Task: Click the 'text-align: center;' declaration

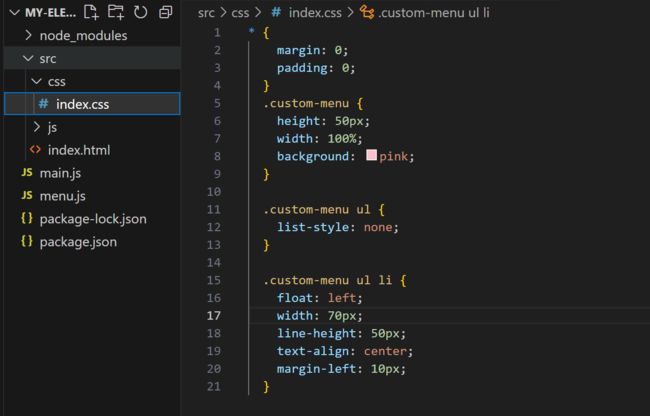Action: [345, 351]
